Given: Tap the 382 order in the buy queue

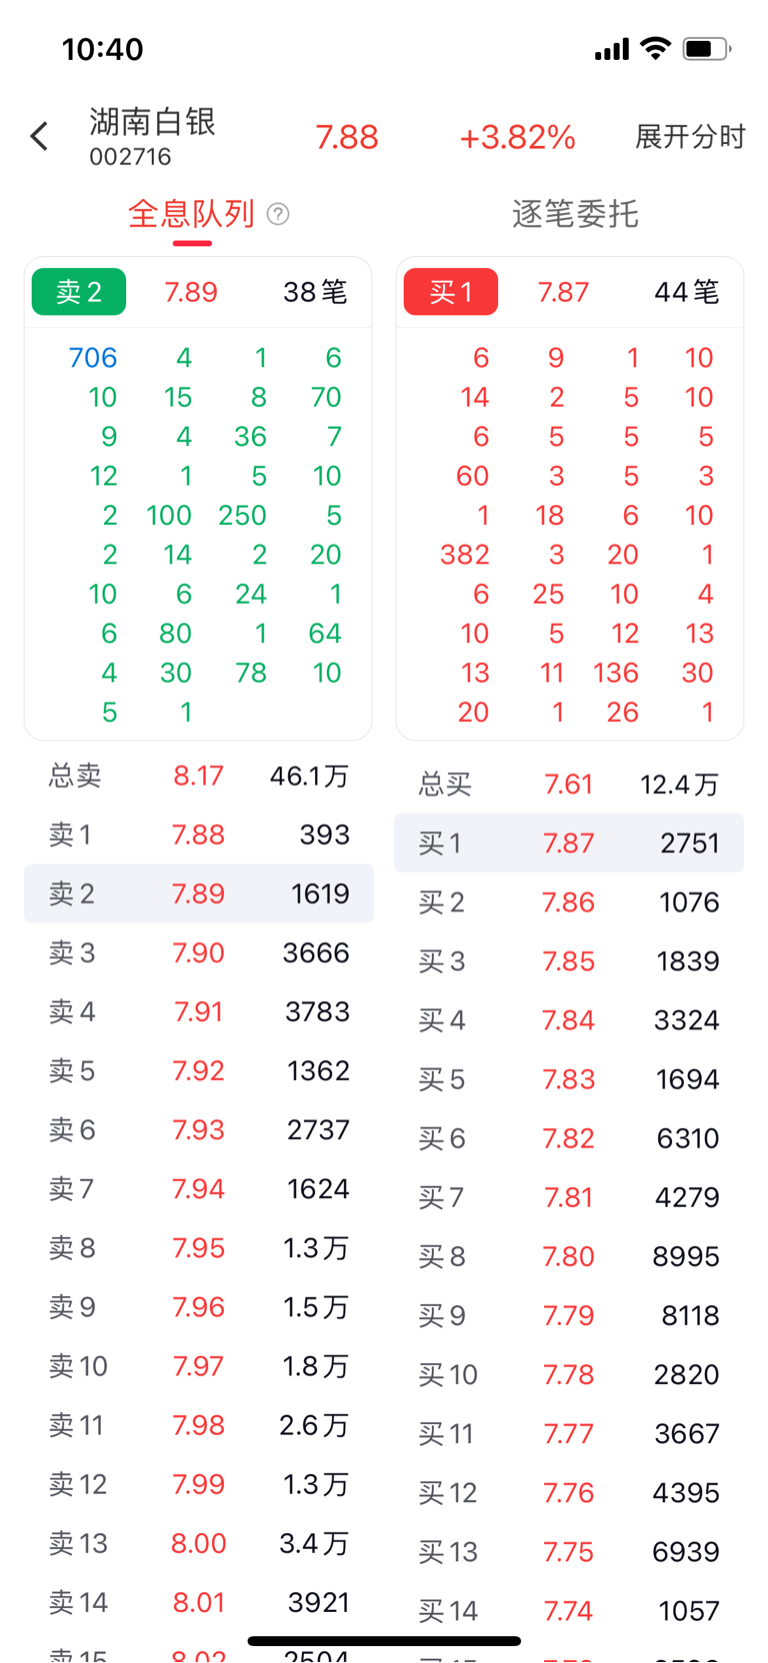Looking at the screenshot, I should coord(465,555).
